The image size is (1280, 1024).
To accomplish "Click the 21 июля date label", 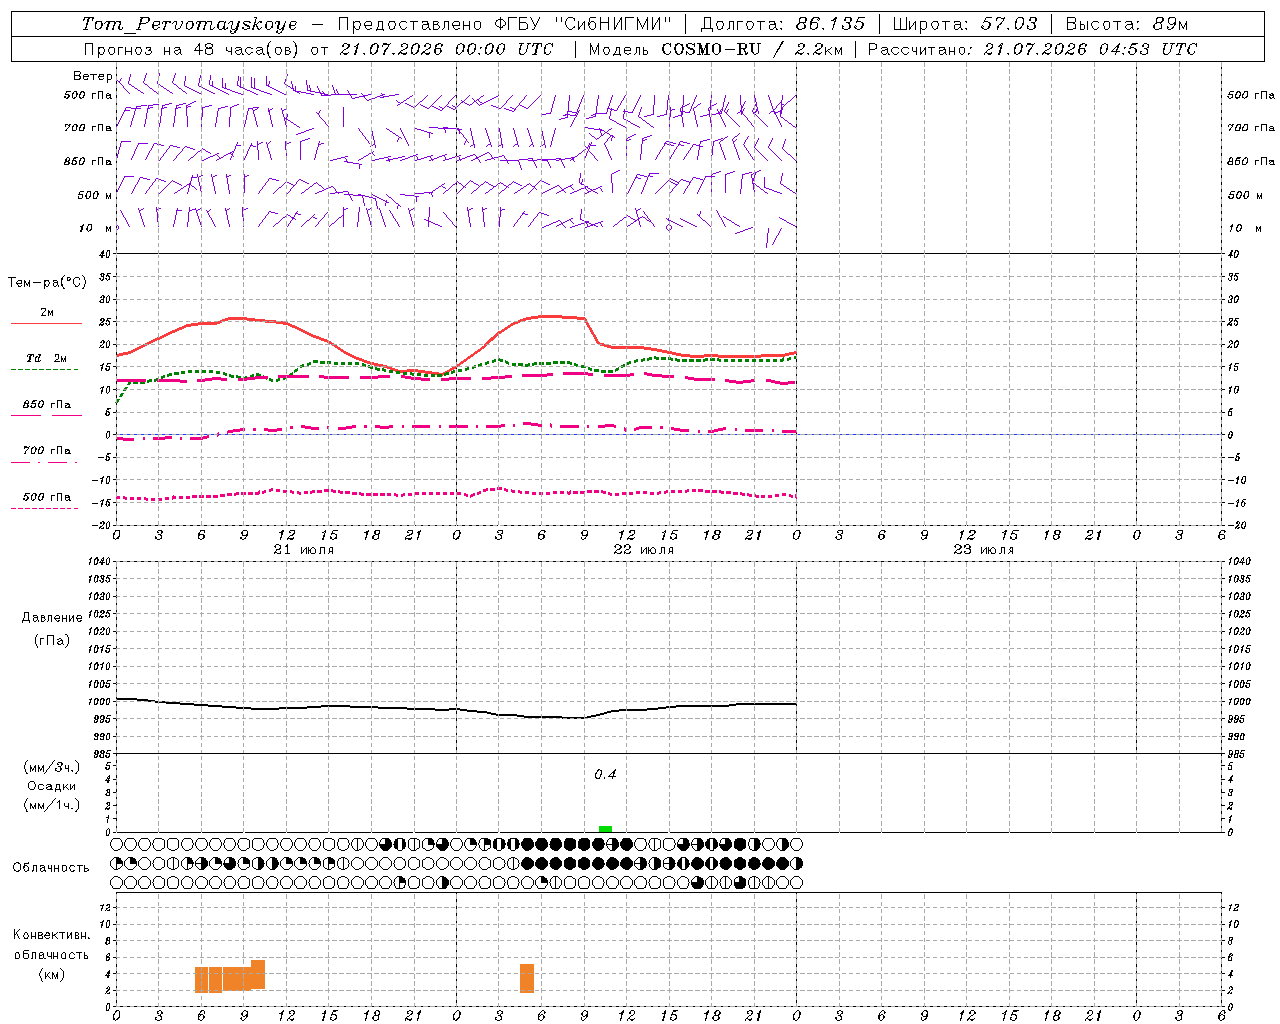I will tap(304, 550).
